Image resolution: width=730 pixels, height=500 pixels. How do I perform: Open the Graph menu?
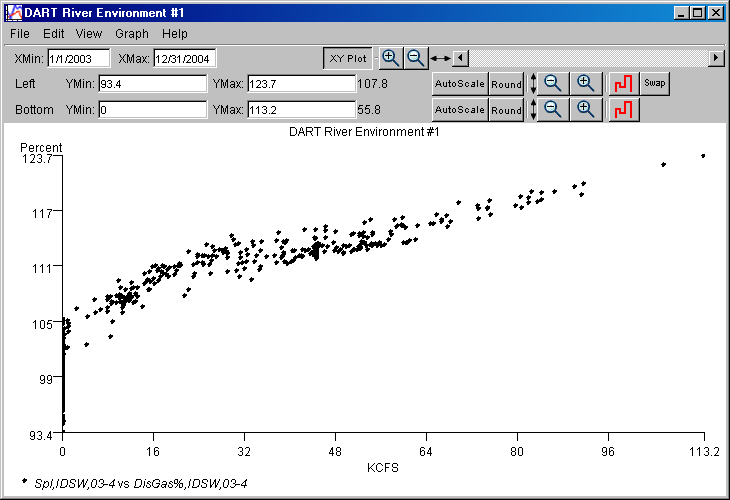point(131,34)
